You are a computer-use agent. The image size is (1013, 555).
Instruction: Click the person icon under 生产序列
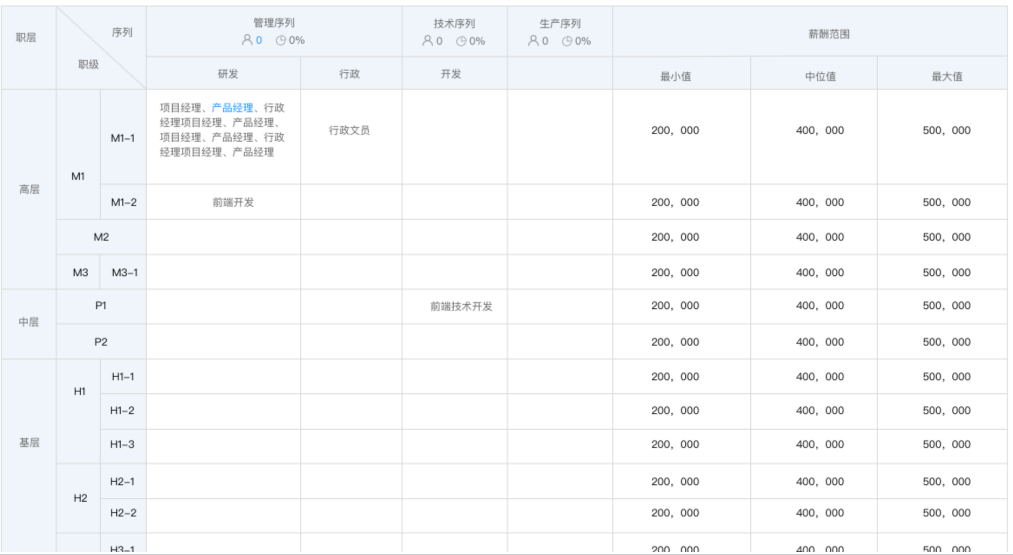[533, 41]
